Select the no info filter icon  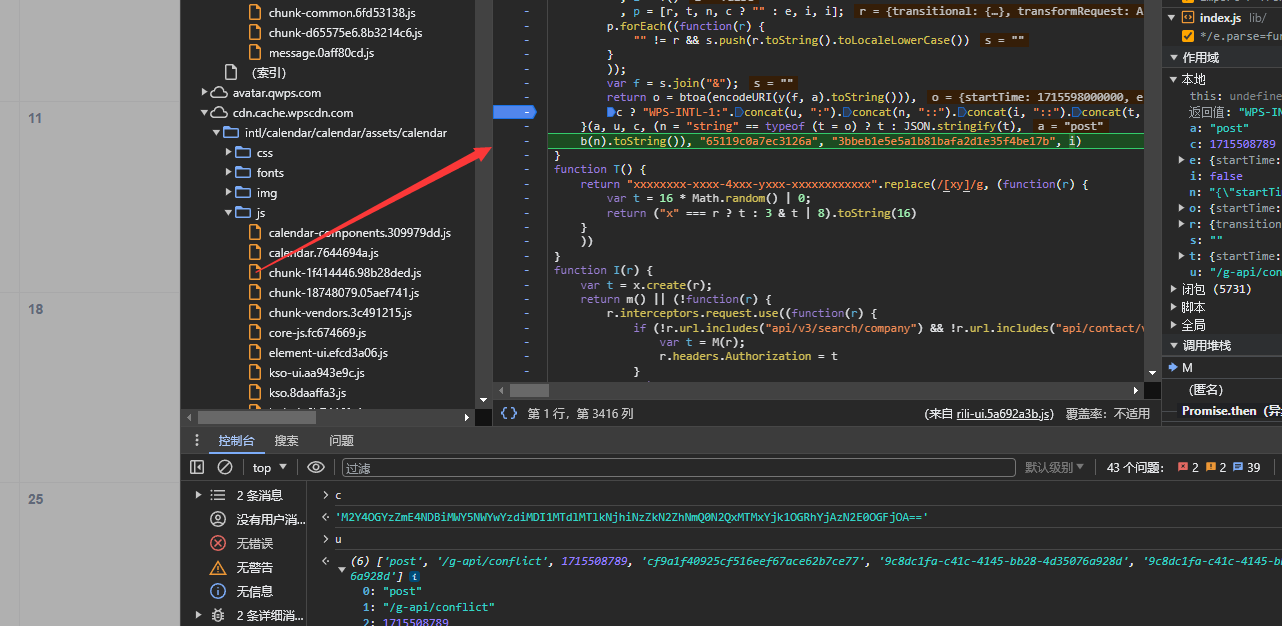point(217,591)
